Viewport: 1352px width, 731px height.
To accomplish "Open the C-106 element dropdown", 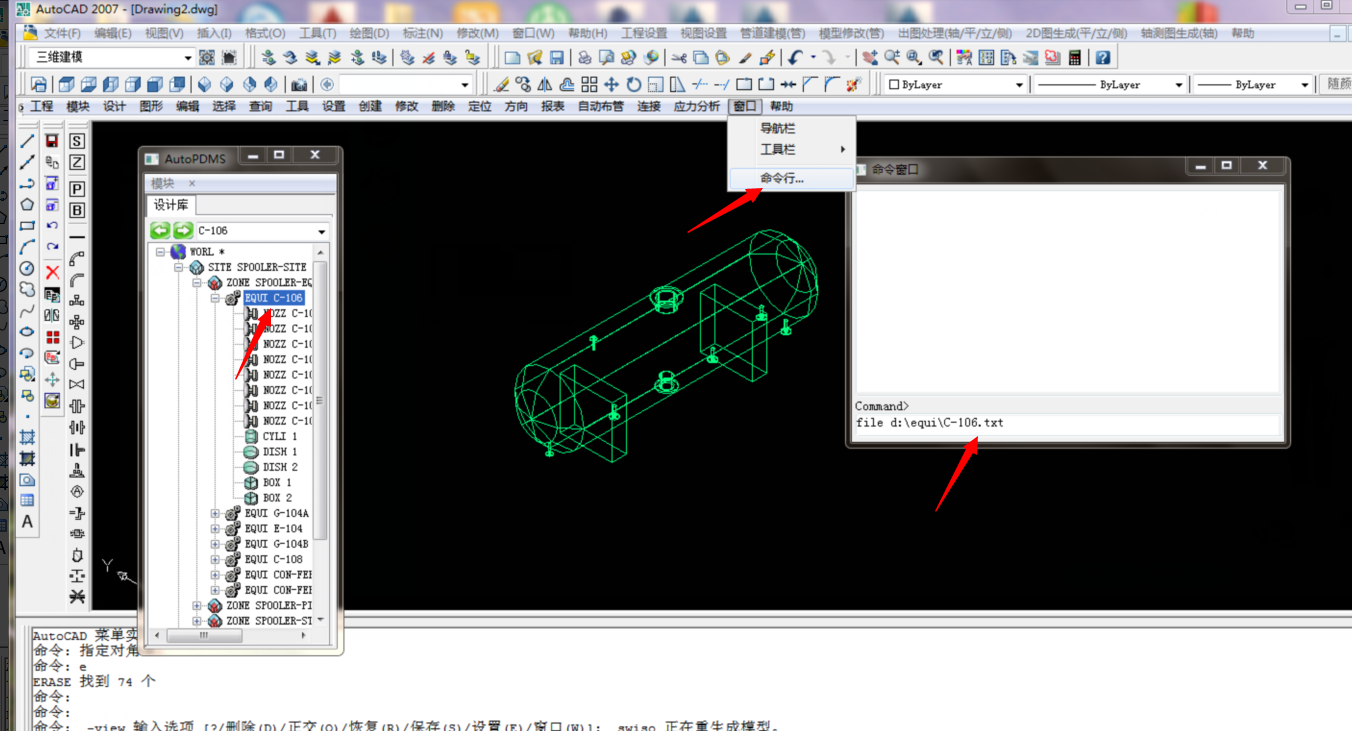I will [x=321, y=231].
